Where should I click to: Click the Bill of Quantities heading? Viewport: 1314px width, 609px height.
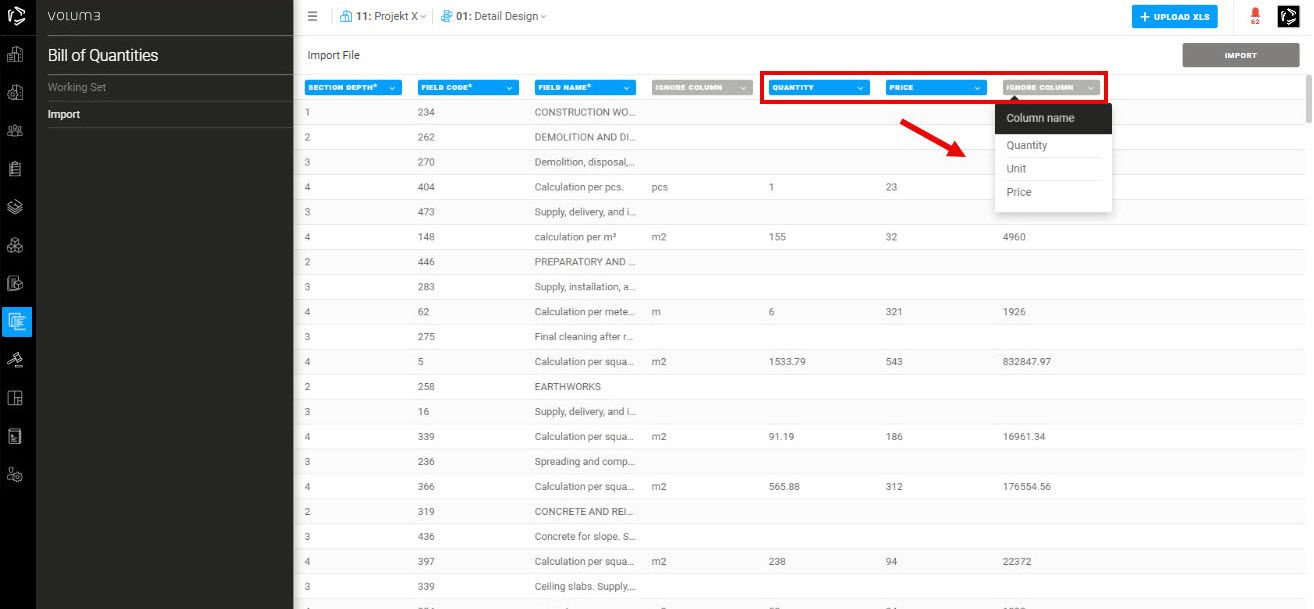point(103,55)
